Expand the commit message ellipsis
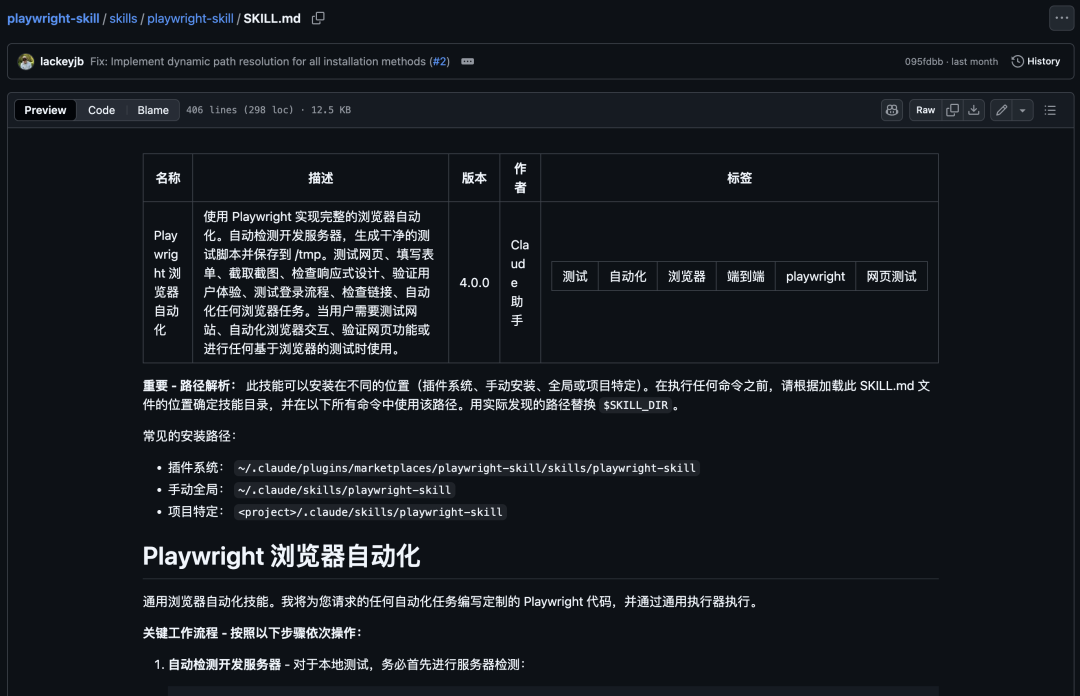 click(x=466, y=61)
